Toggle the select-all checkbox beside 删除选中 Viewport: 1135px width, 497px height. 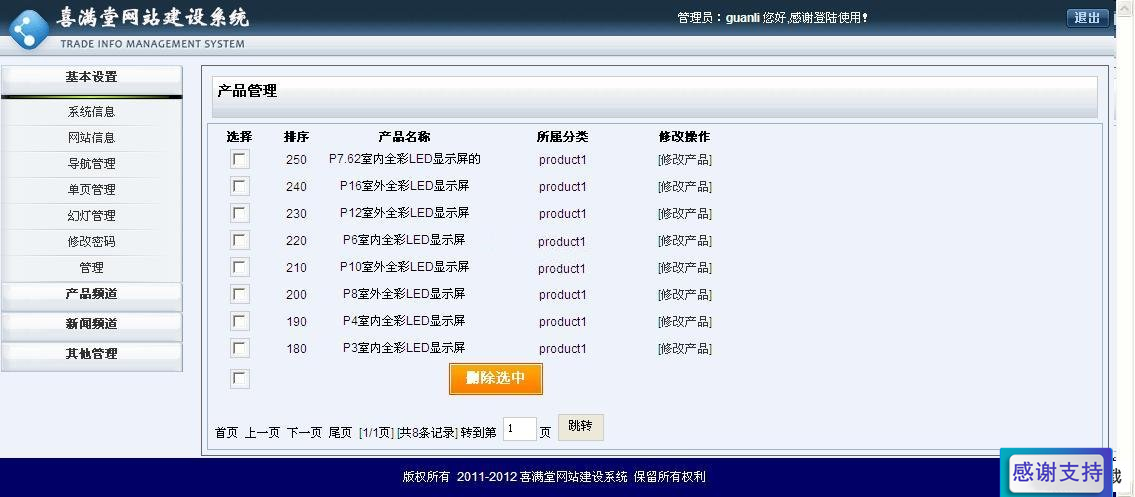pyautogui.click(x=240, y=379)
